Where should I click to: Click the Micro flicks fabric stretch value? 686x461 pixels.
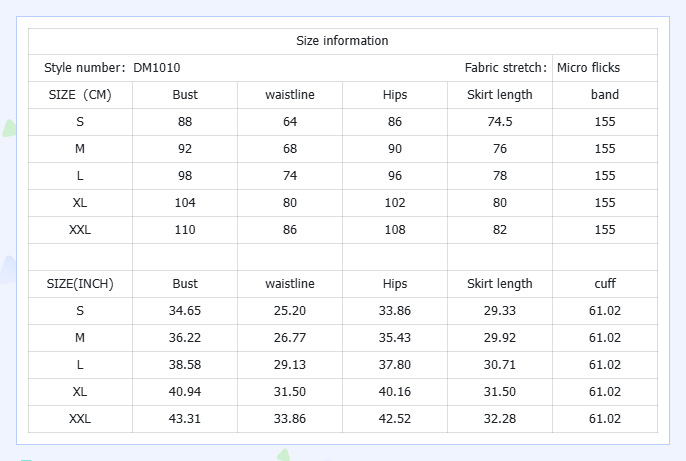[x=588, y=68]
